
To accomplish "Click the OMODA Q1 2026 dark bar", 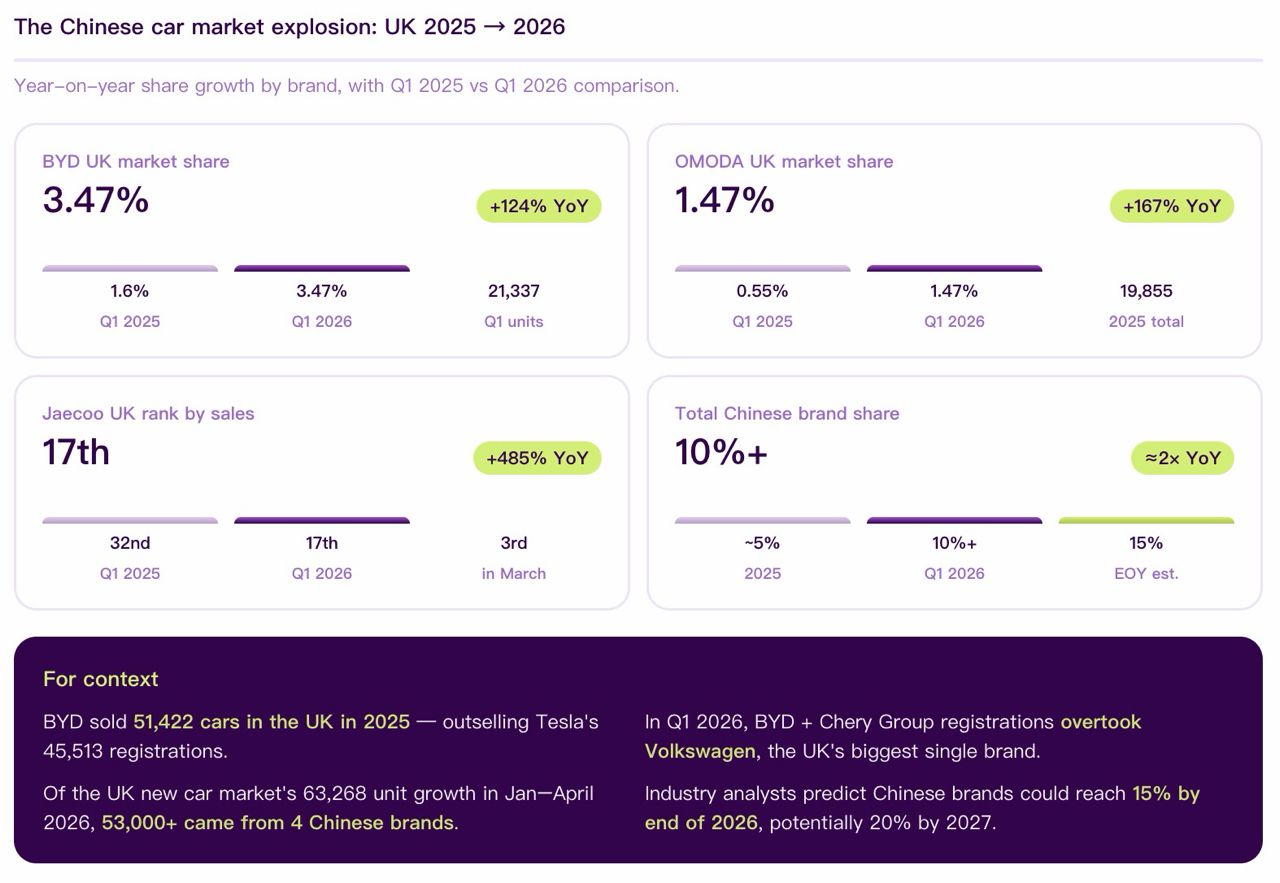I will [x=954, y=268].
